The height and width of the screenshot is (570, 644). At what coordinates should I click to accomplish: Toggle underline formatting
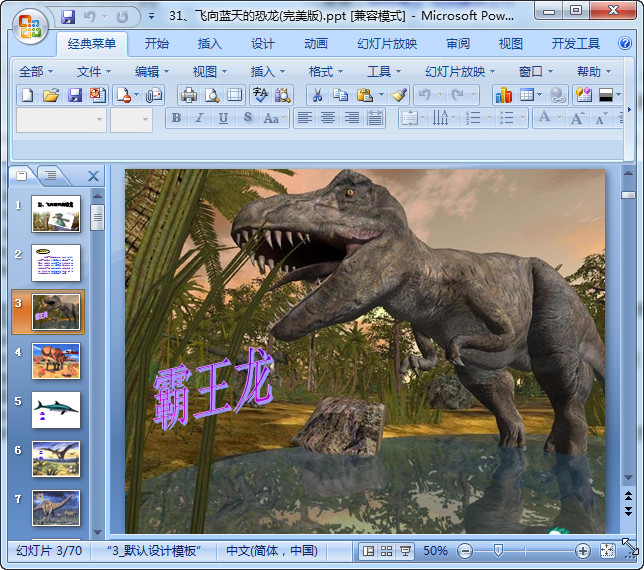(x=223, y=118)
